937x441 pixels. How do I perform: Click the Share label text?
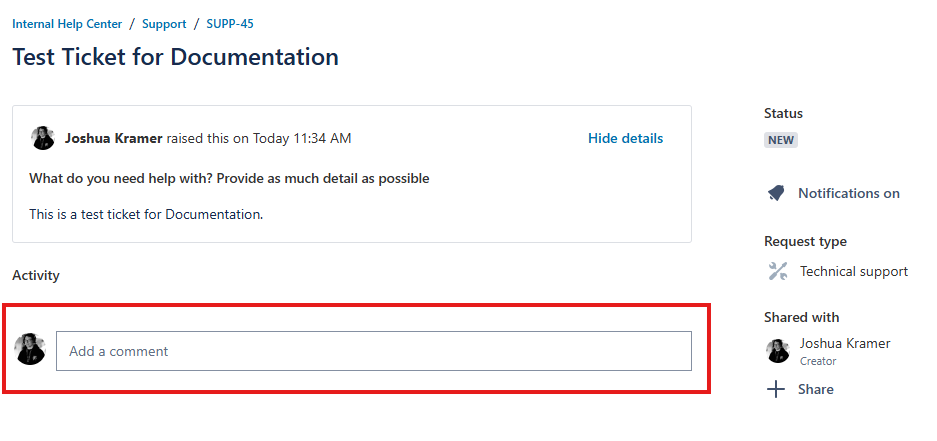(815, 389)
